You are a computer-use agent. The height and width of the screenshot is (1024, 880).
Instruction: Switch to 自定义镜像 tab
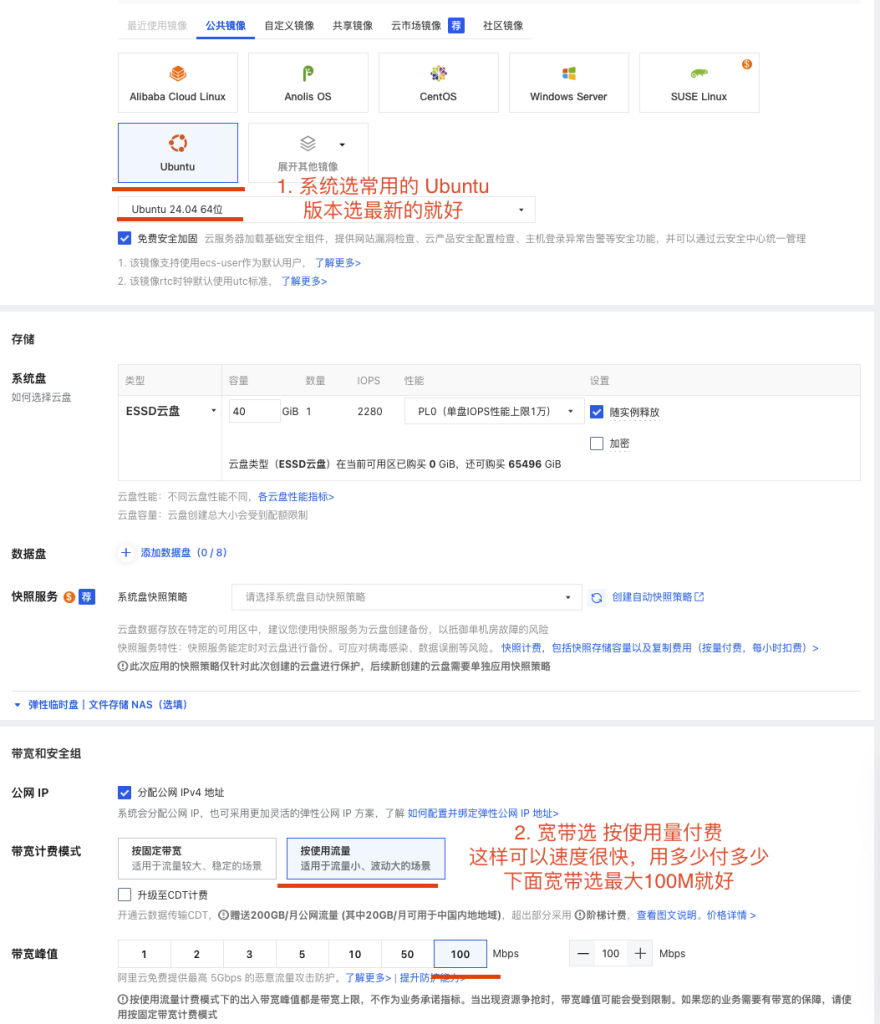point(289,25)
